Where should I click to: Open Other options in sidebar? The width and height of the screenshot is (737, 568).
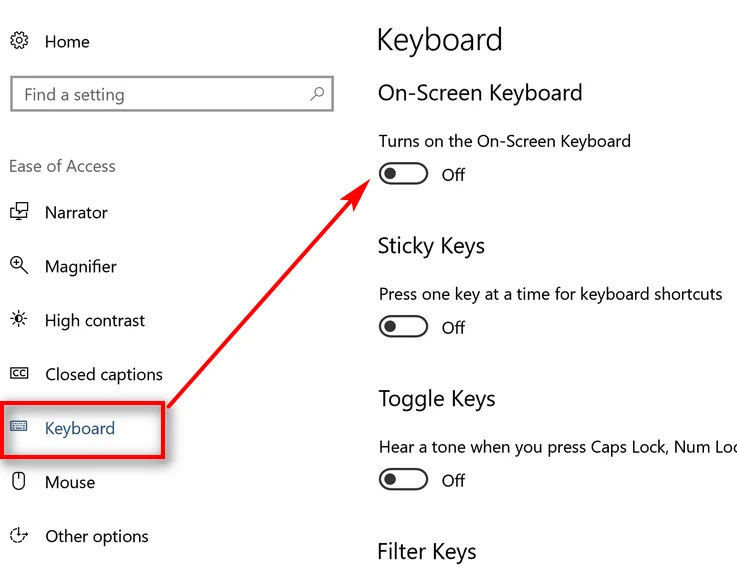coord(97,536)
